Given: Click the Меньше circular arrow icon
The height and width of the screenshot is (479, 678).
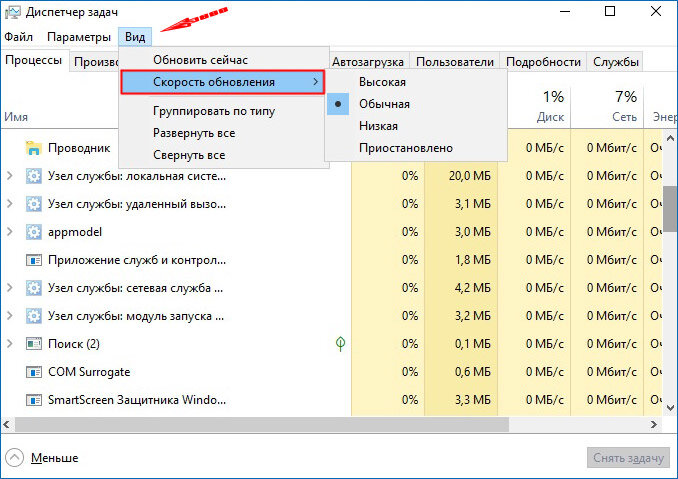Looking at the screenshot, I should click(x=14, y=457).
